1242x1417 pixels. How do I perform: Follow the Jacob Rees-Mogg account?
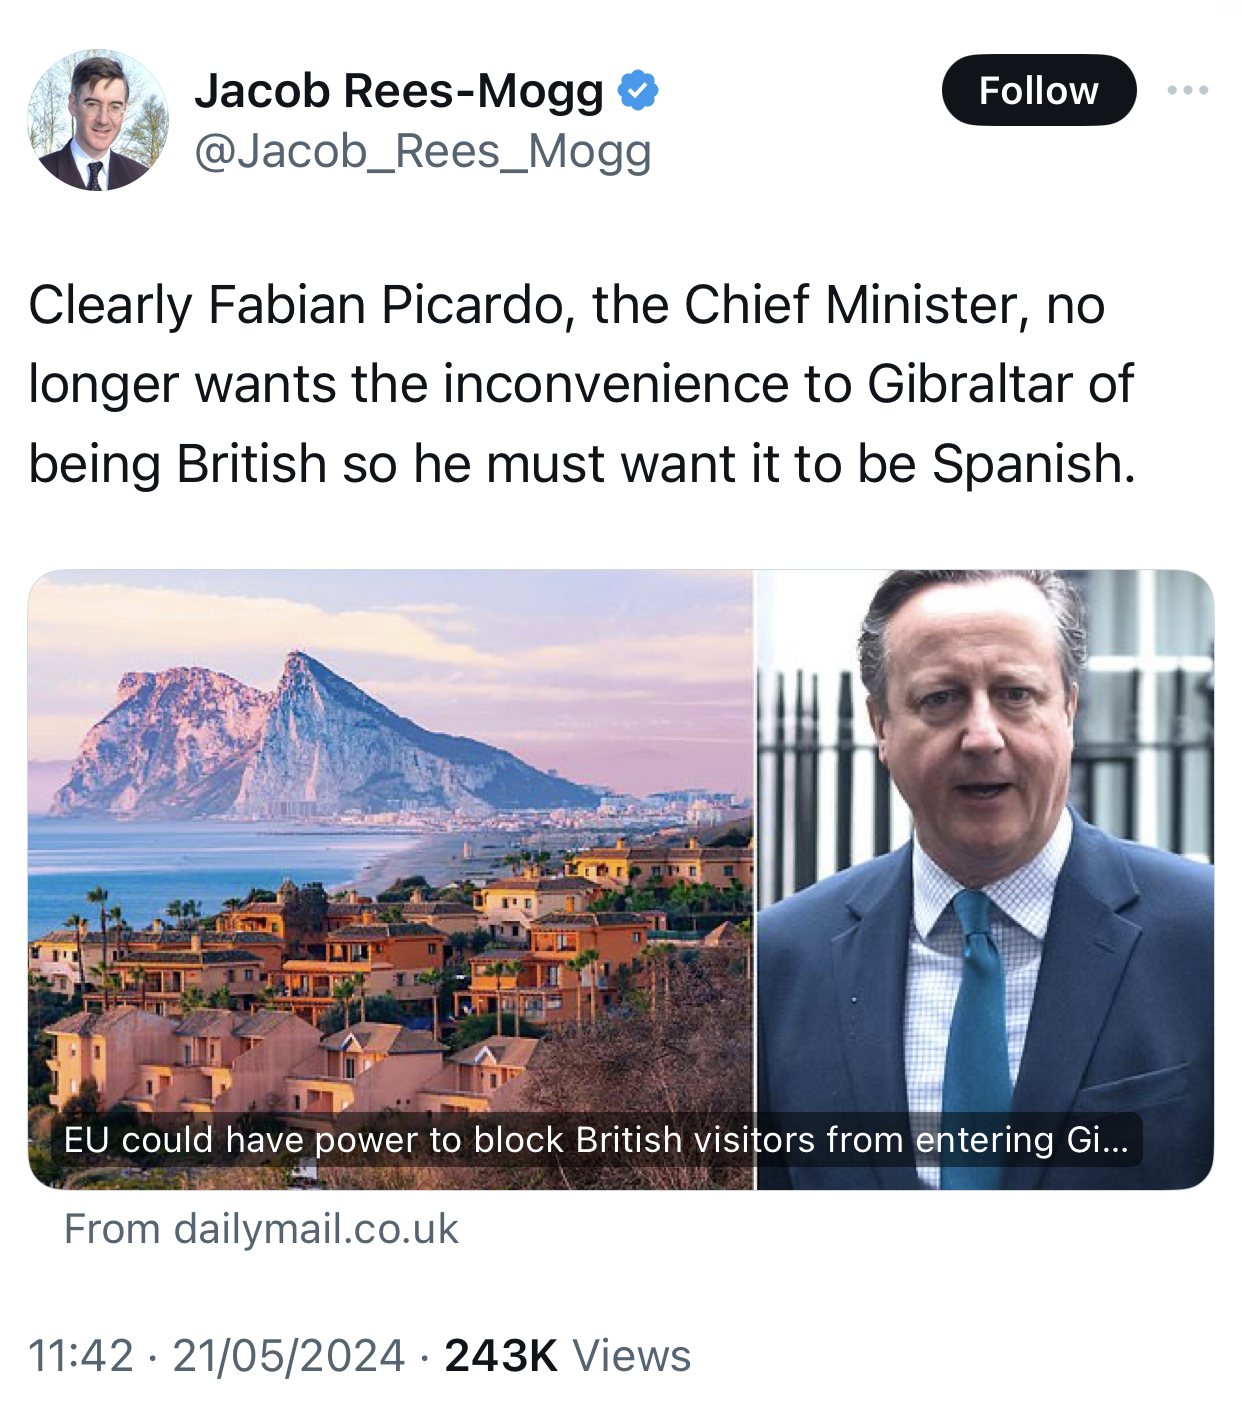click(x=1038, y=91)
